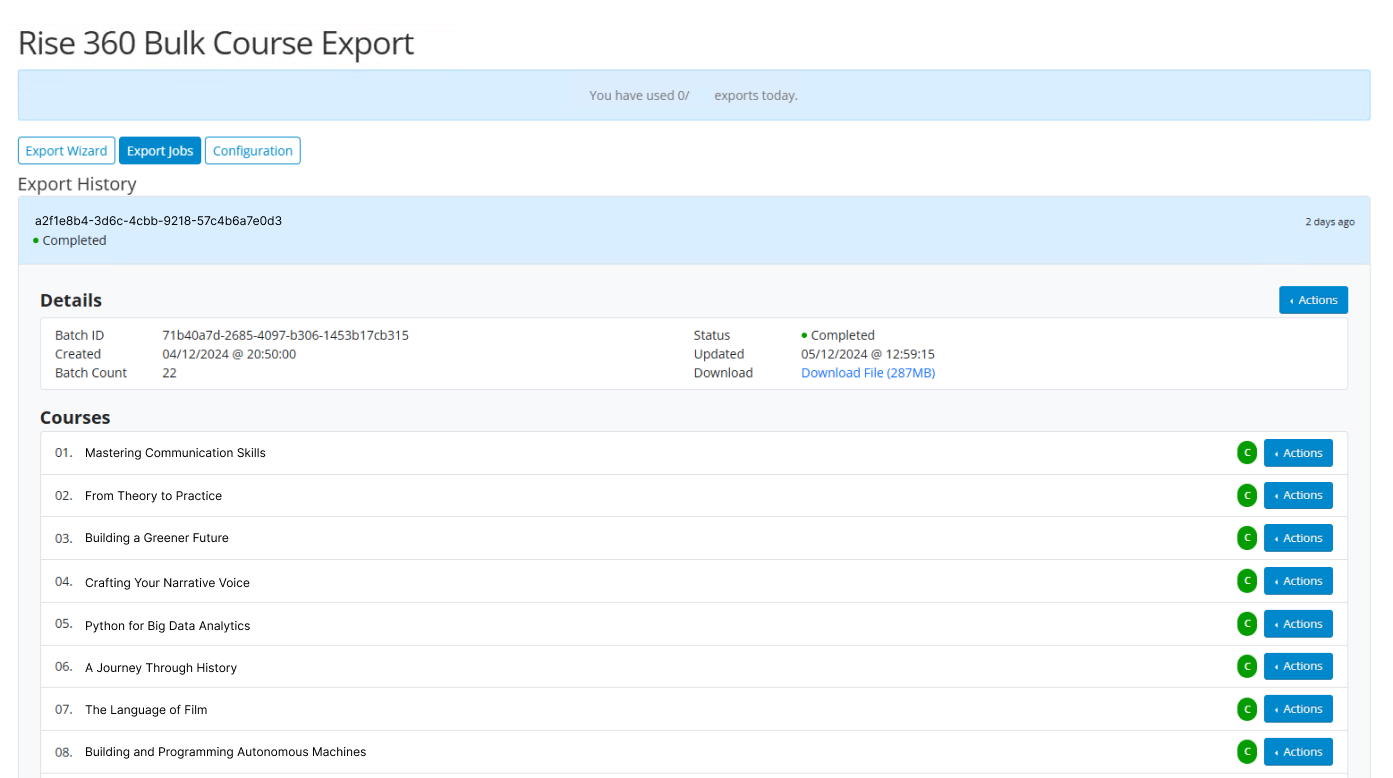
Task: Click the Updated date 05/12/2024 @ 12:59:15
Action: (868, 354)
